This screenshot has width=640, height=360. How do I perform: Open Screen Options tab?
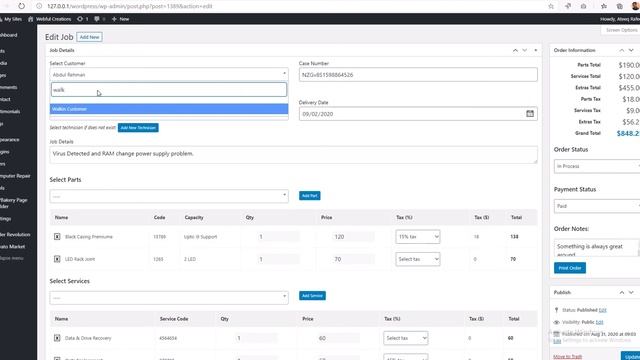(x=621, y=30)
